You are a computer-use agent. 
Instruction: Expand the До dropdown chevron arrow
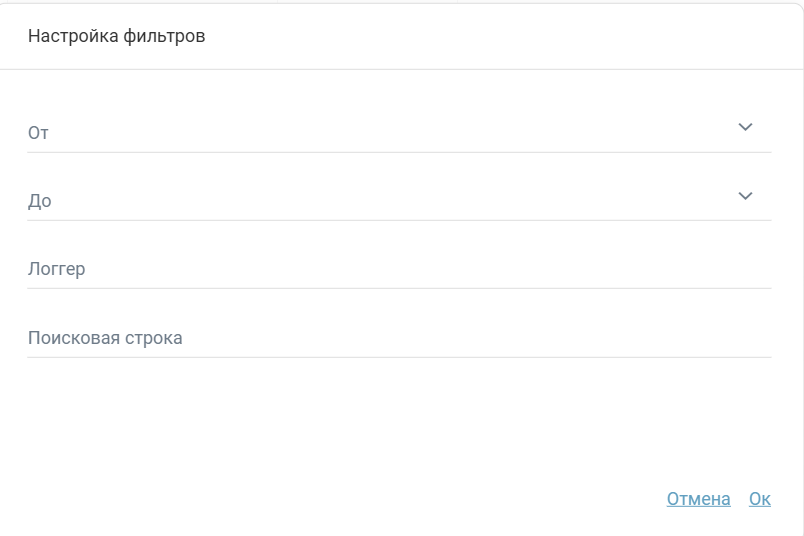click(744, 196)
